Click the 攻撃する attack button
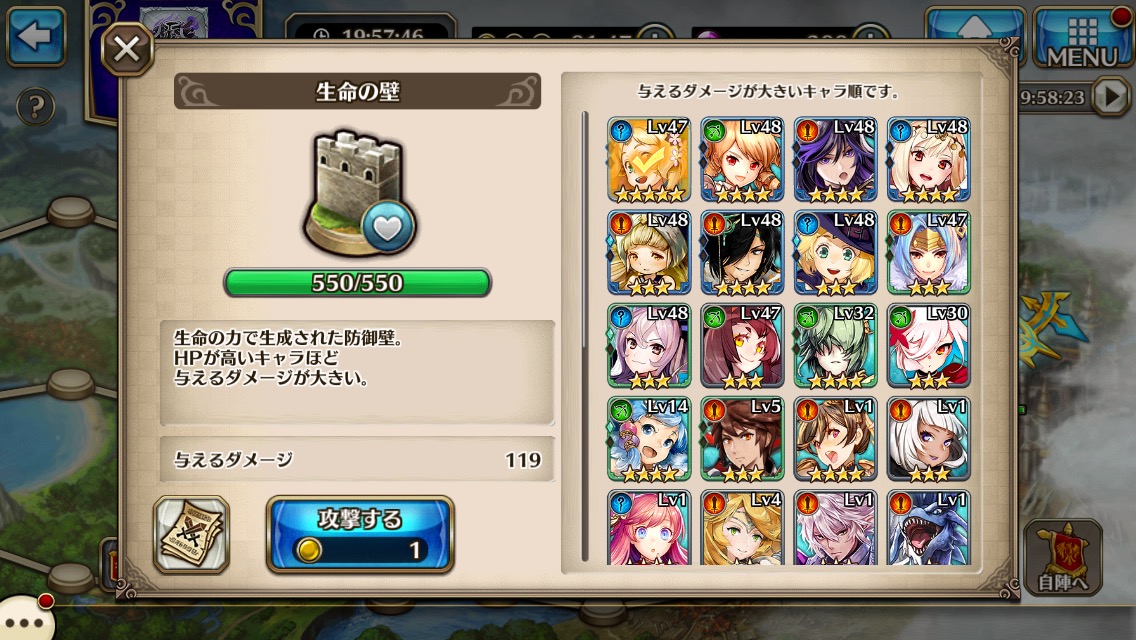This screenshot has height=640, width=1136. [360, 534]
